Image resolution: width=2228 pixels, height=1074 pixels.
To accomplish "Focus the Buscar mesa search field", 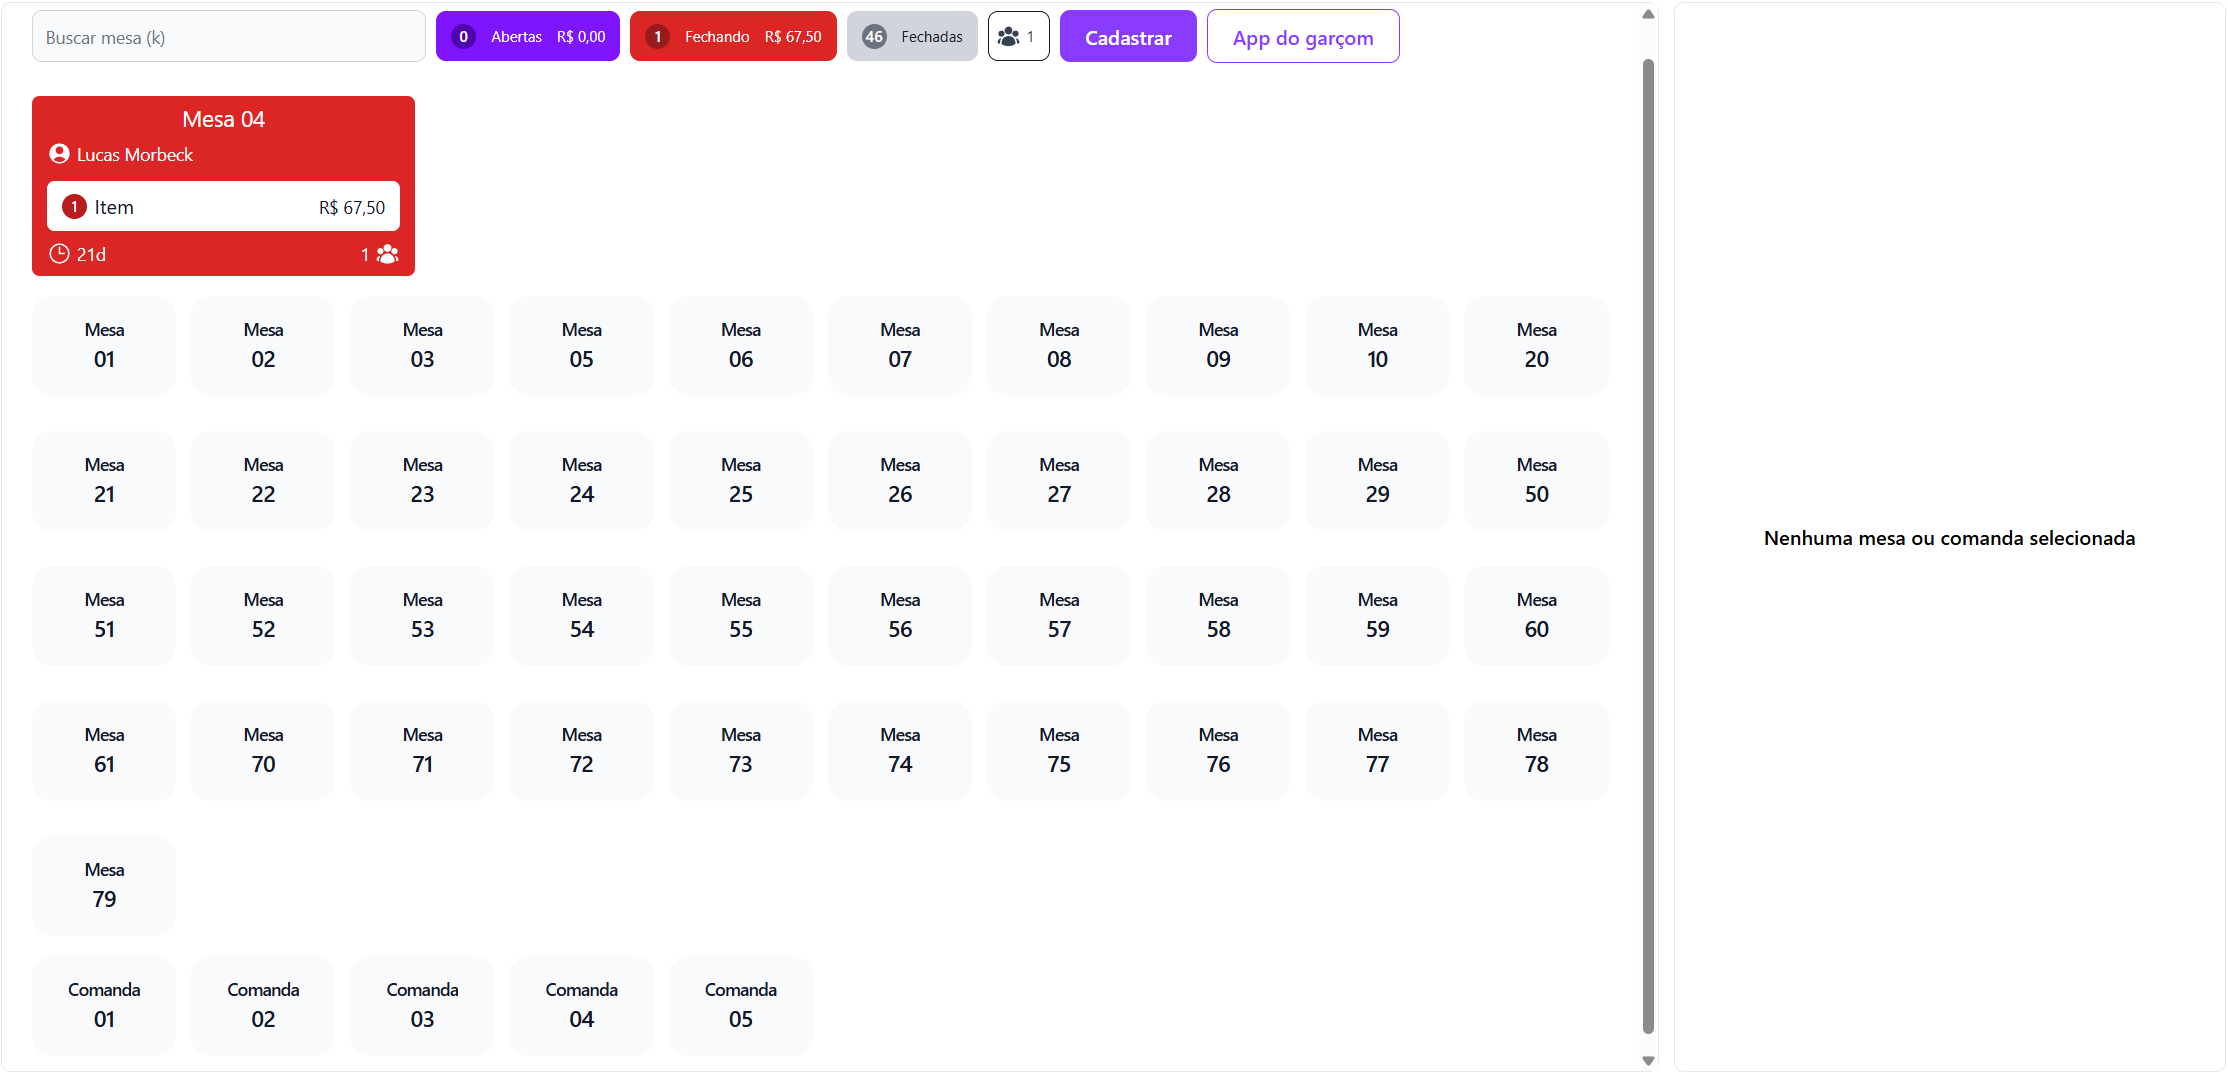I will (228, 37).
